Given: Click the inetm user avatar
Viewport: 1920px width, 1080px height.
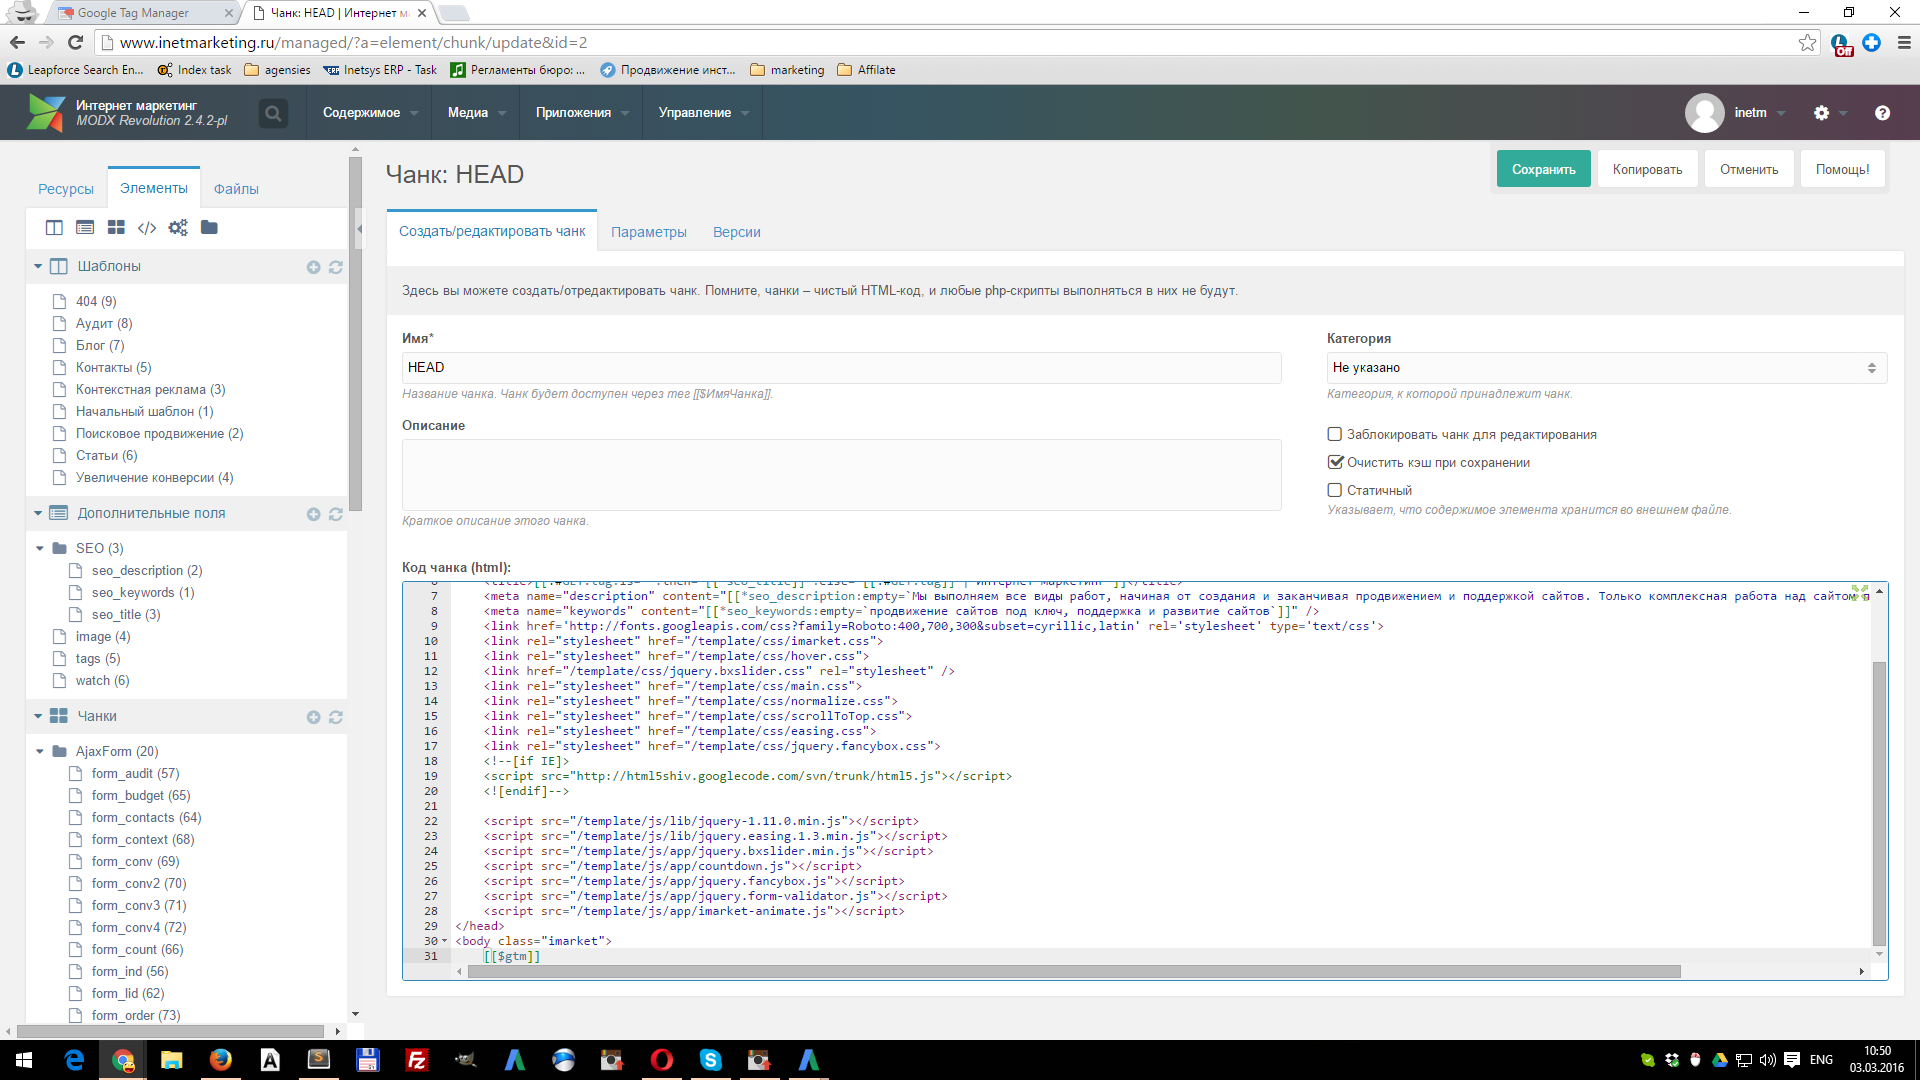Looking at the screenshot, I should coord(1704,113).
